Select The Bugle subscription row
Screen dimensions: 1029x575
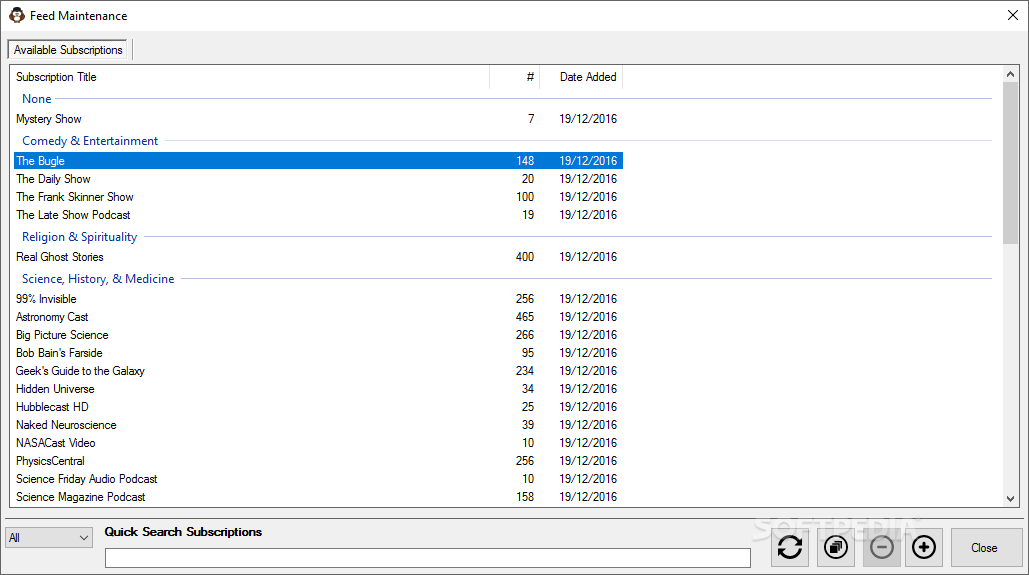tap(318, 161)
